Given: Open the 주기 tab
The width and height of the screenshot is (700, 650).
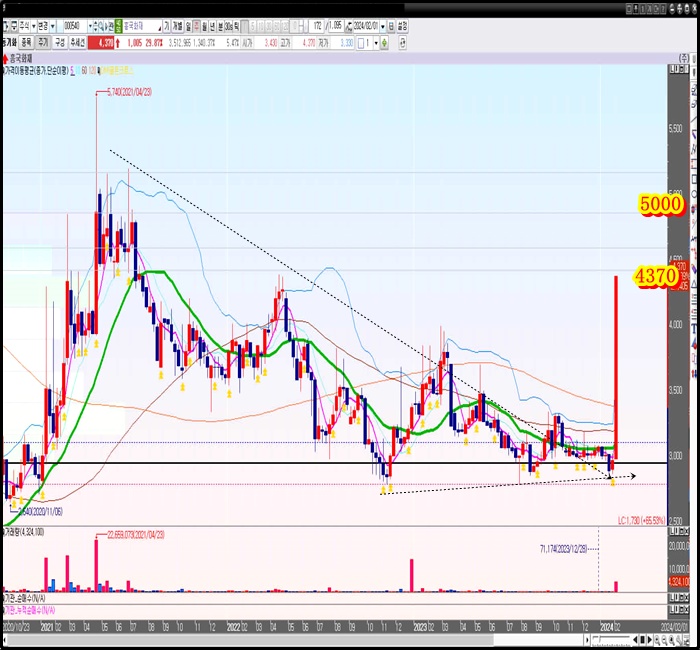Looking at the screenshot, I should pyautogui.click(x=43, y=43).
